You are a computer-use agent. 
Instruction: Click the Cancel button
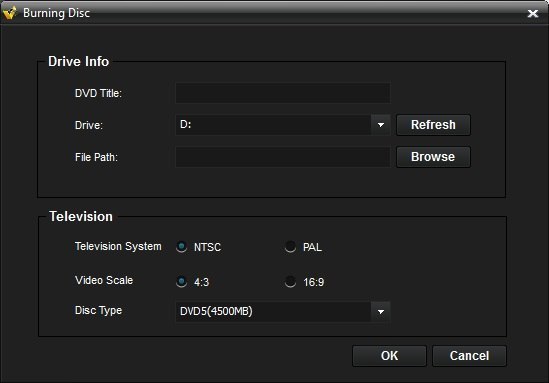[x=469, y=356]
